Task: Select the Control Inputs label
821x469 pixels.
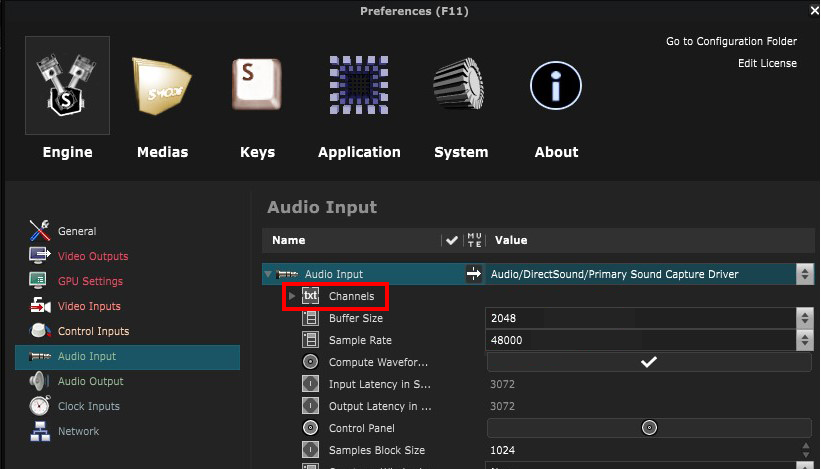Action: click(x=93, y=331)
